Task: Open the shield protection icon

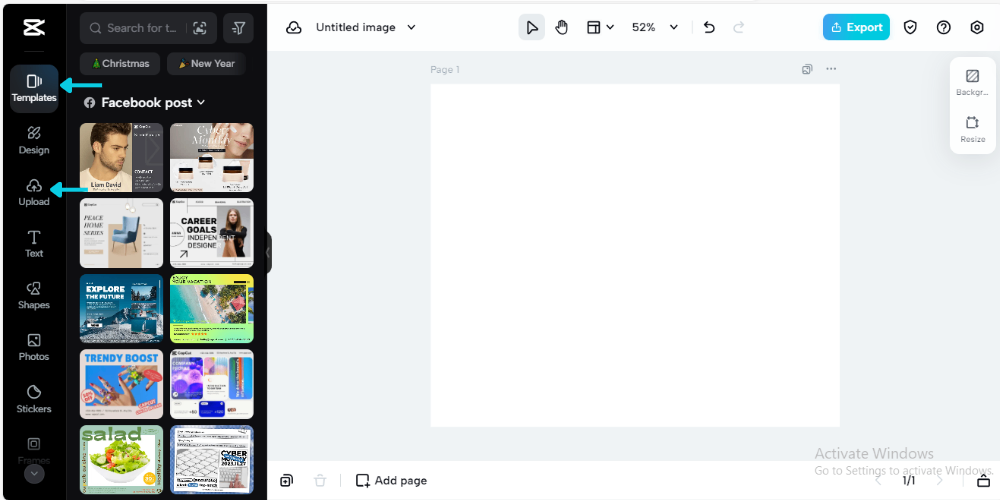Action: (x=910, y=27)
